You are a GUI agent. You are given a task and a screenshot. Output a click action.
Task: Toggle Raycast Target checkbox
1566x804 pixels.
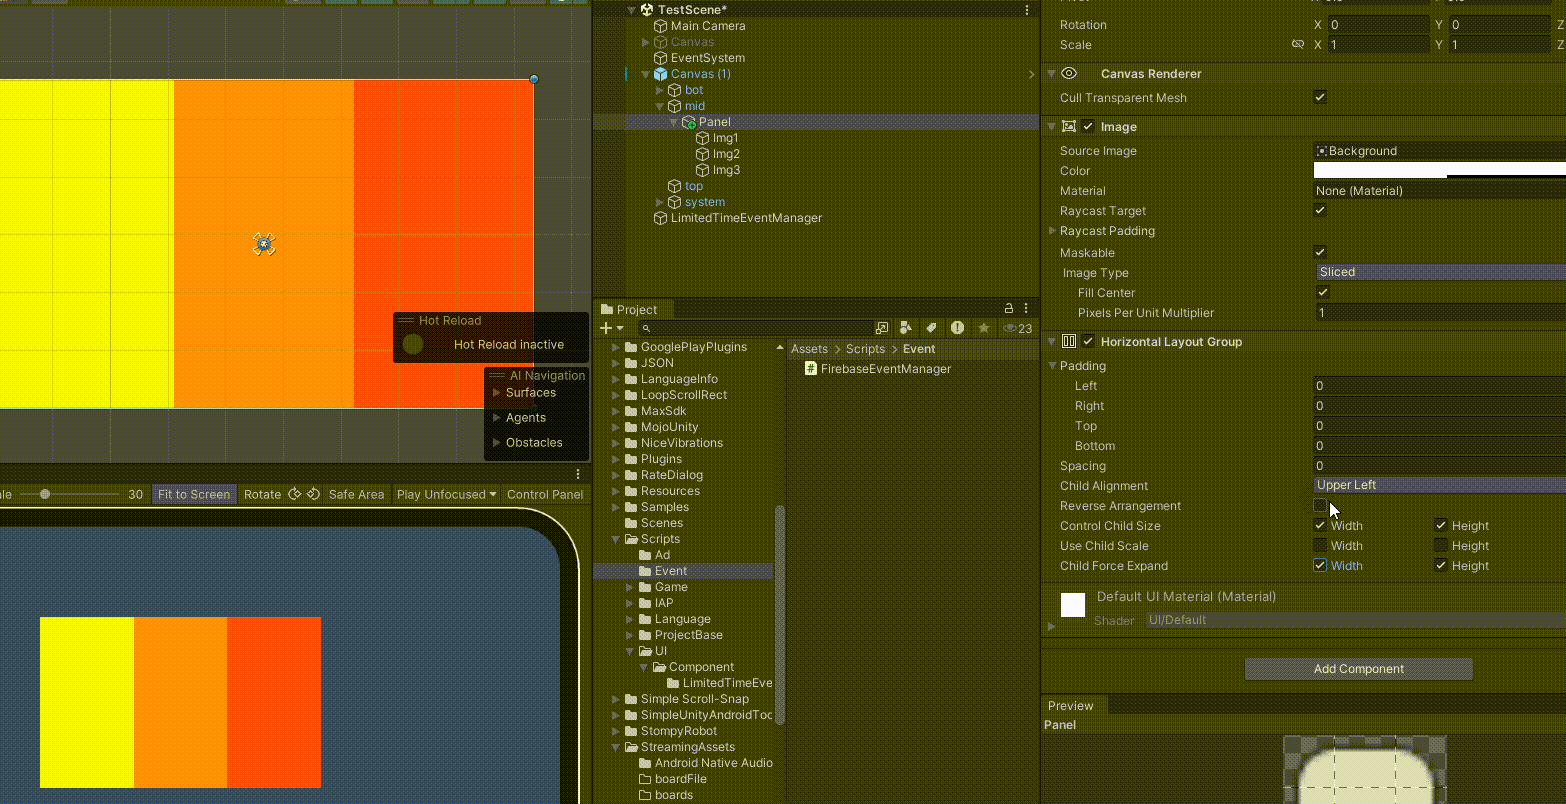(x=1320, y=211)
